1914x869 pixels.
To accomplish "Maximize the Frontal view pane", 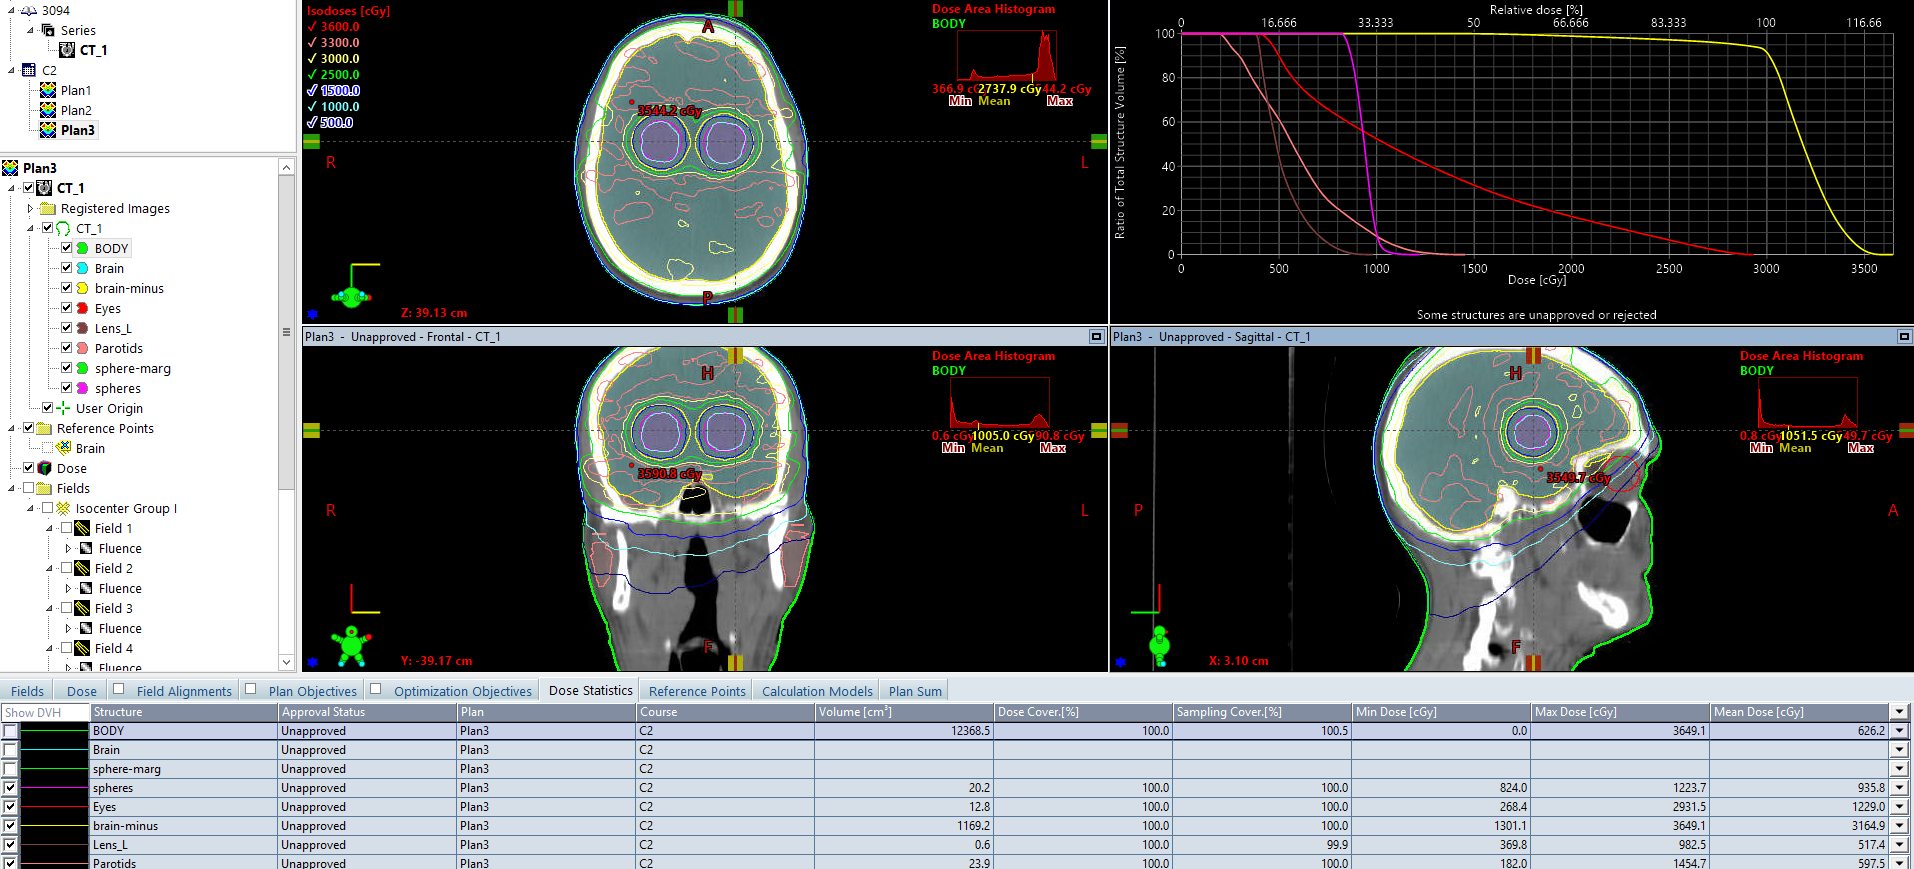I will pos(1096,337).
